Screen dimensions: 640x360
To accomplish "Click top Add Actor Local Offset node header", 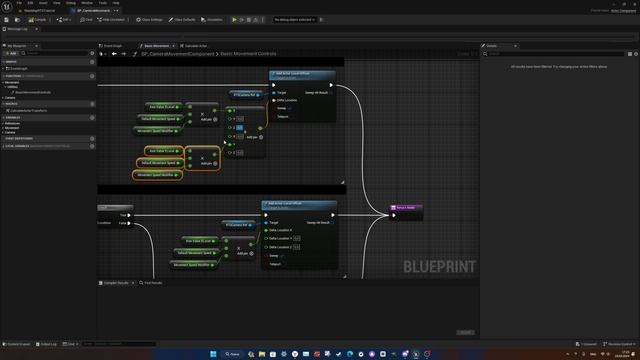I will 302,75.
